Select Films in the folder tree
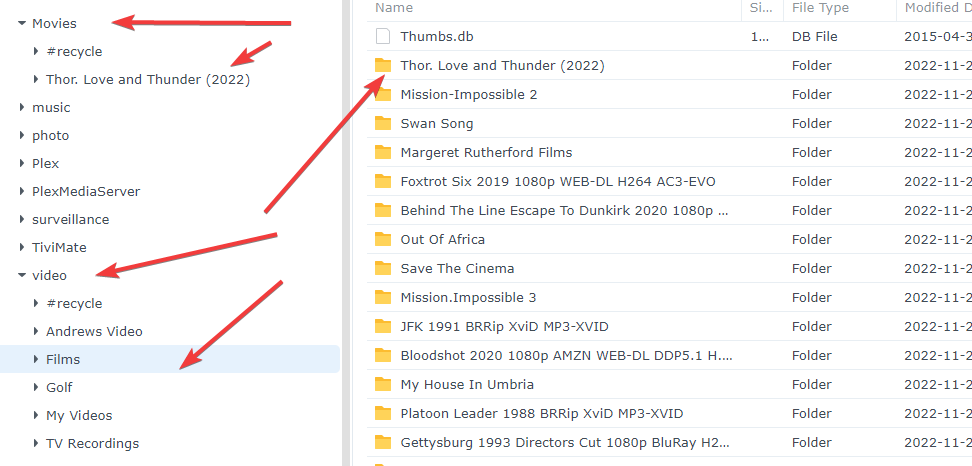 coord(63,359)
